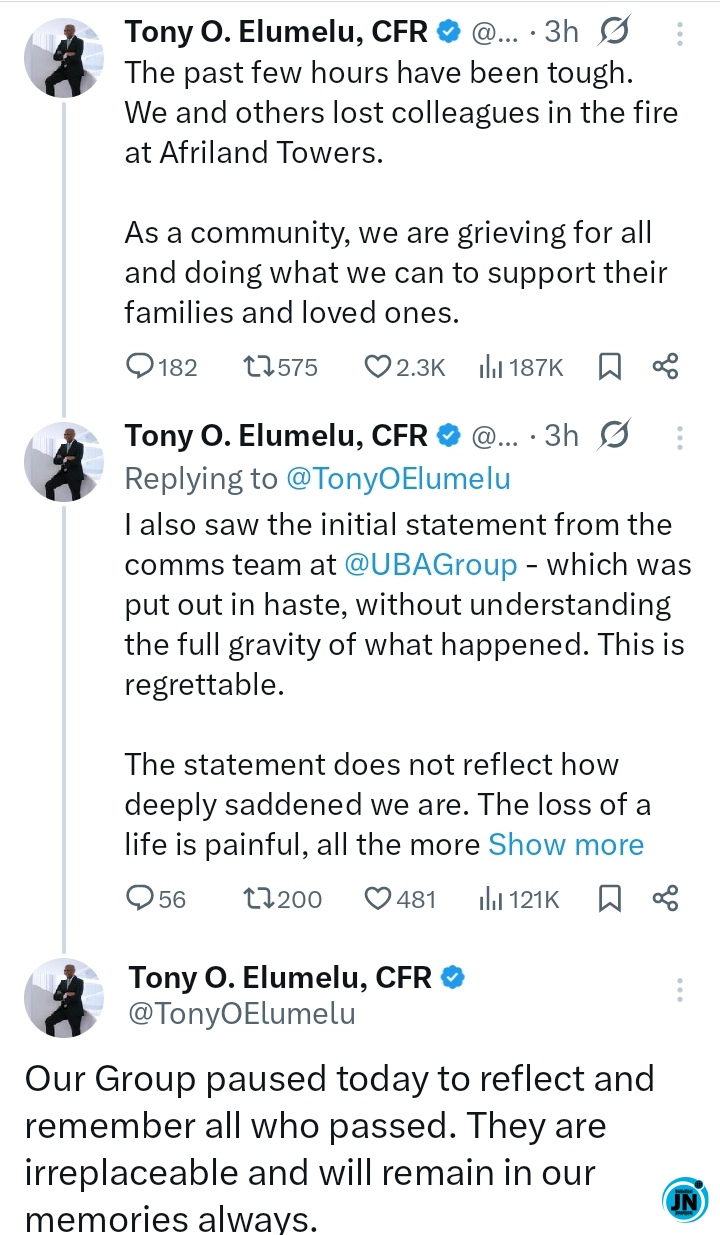Screen dimensions: 720x1235
Task: Share the first tweet
Action: (x=666, y=368)
